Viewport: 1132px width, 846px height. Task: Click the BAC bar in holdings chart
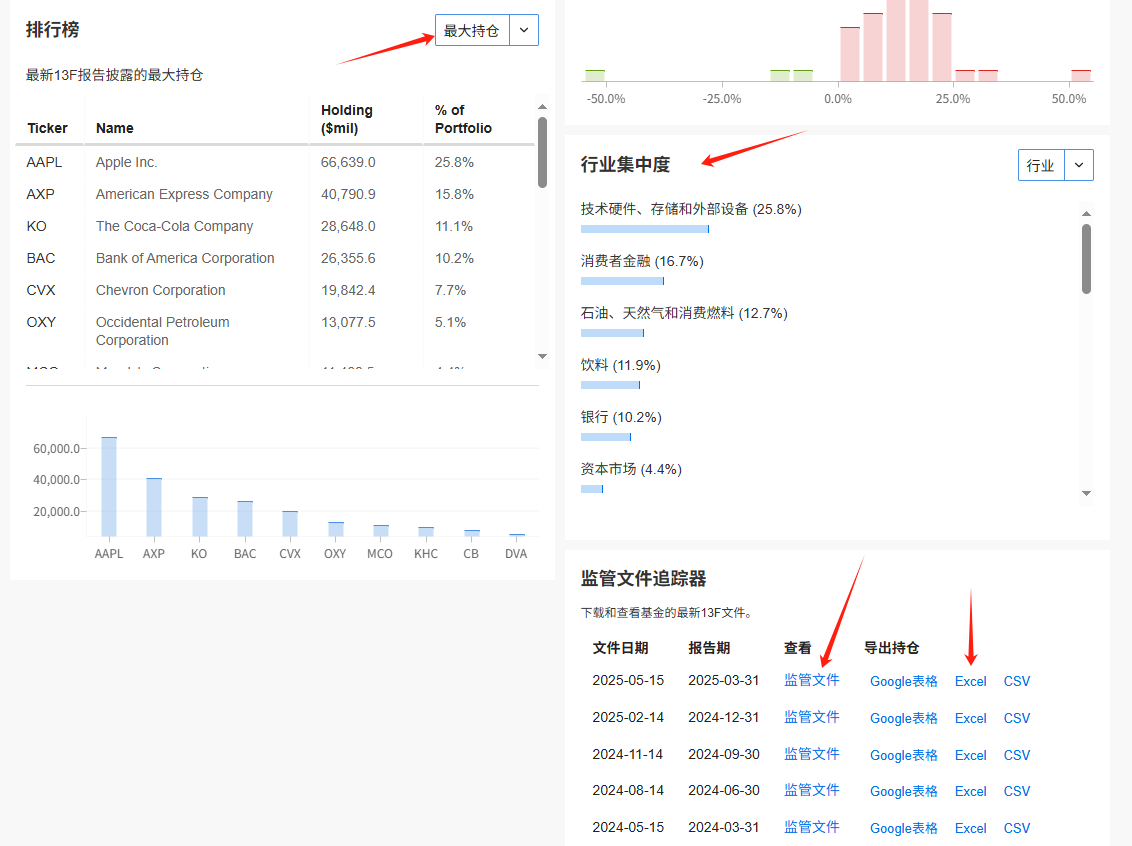point(245,519)
